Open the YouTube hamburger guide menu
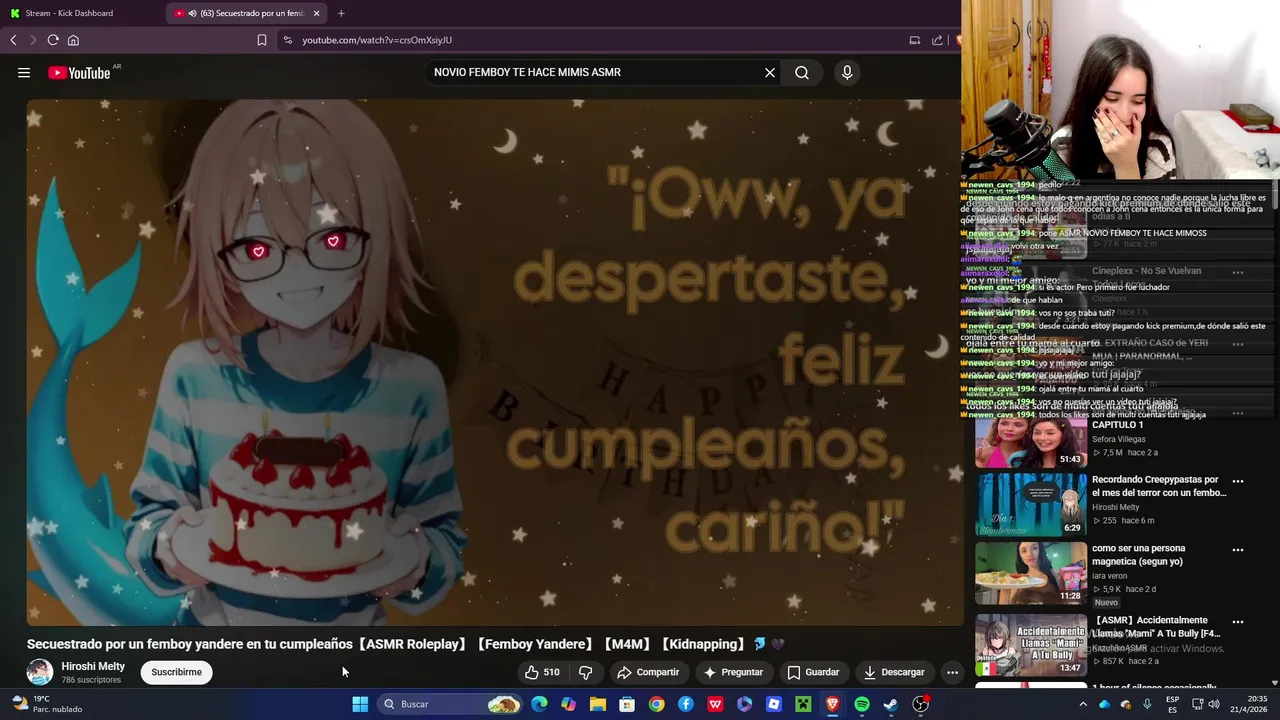Viewport: 1280px width, 720px height. tap(24, 72)
